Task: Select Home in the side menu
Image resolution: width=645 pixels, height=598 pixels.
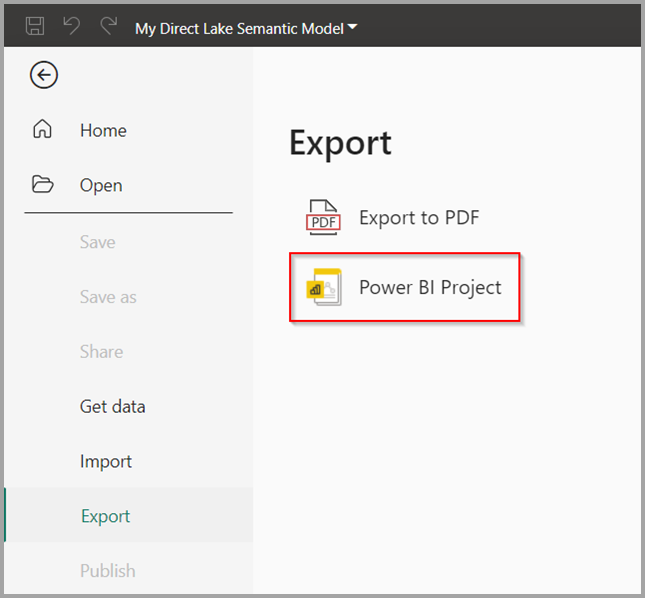Action: click(x=104, y=131)
